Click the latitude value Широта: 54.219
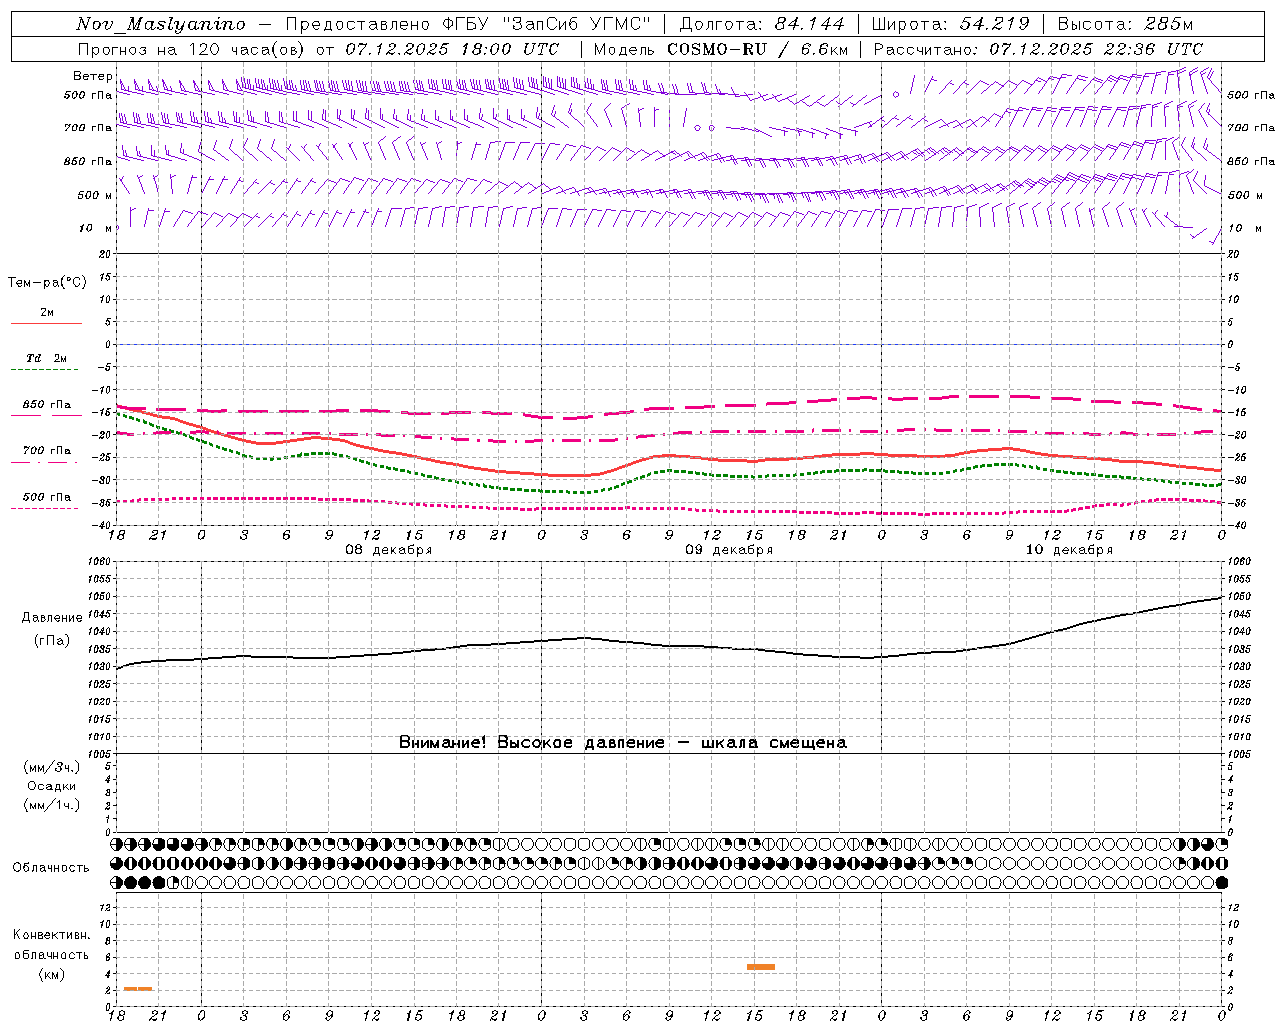This screenshot has height=1024, width=1280. 950,24
